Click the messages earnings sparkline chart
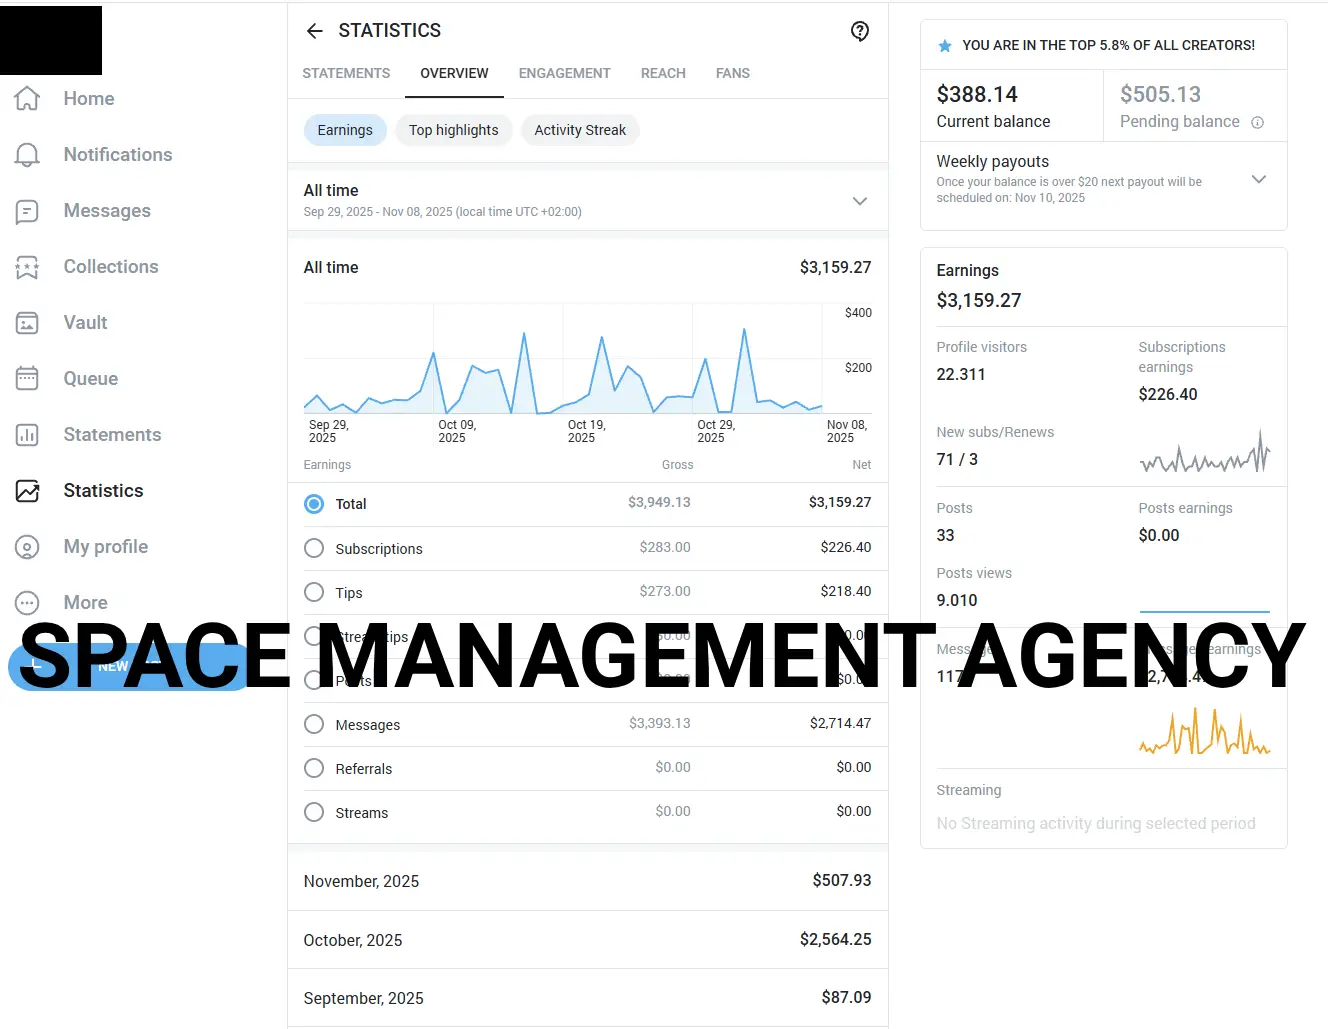The image size is (1328, 1029). pos(1204,730)
